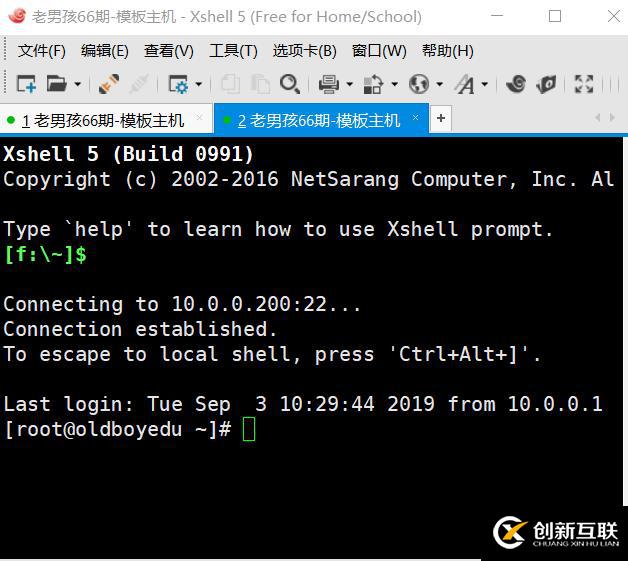The image size is (628, 561).
Task: Click 'Xshell 5 (Build 0991)' header text
Action: 129,154
